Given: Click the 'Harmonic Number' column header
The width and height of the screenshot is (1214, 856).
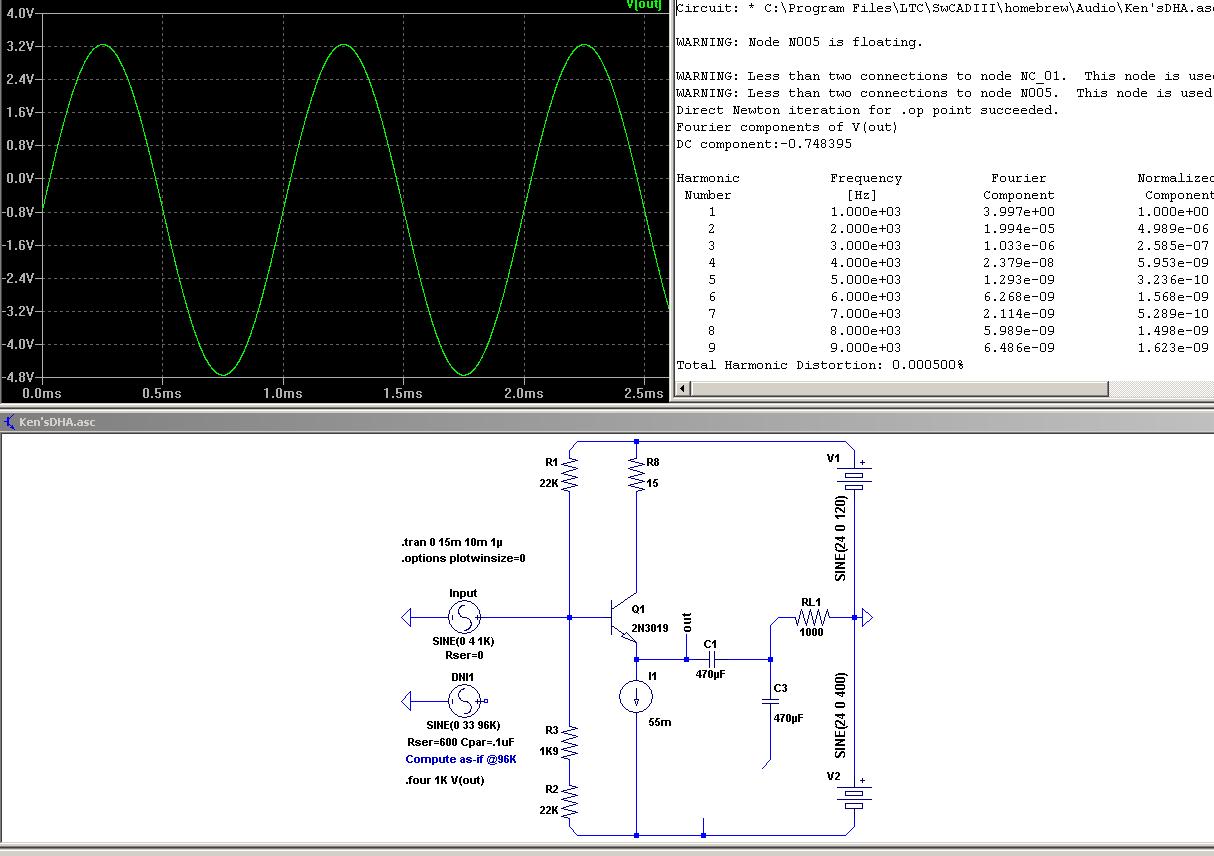Looking at the screenshot, I should tap(708, 187).
